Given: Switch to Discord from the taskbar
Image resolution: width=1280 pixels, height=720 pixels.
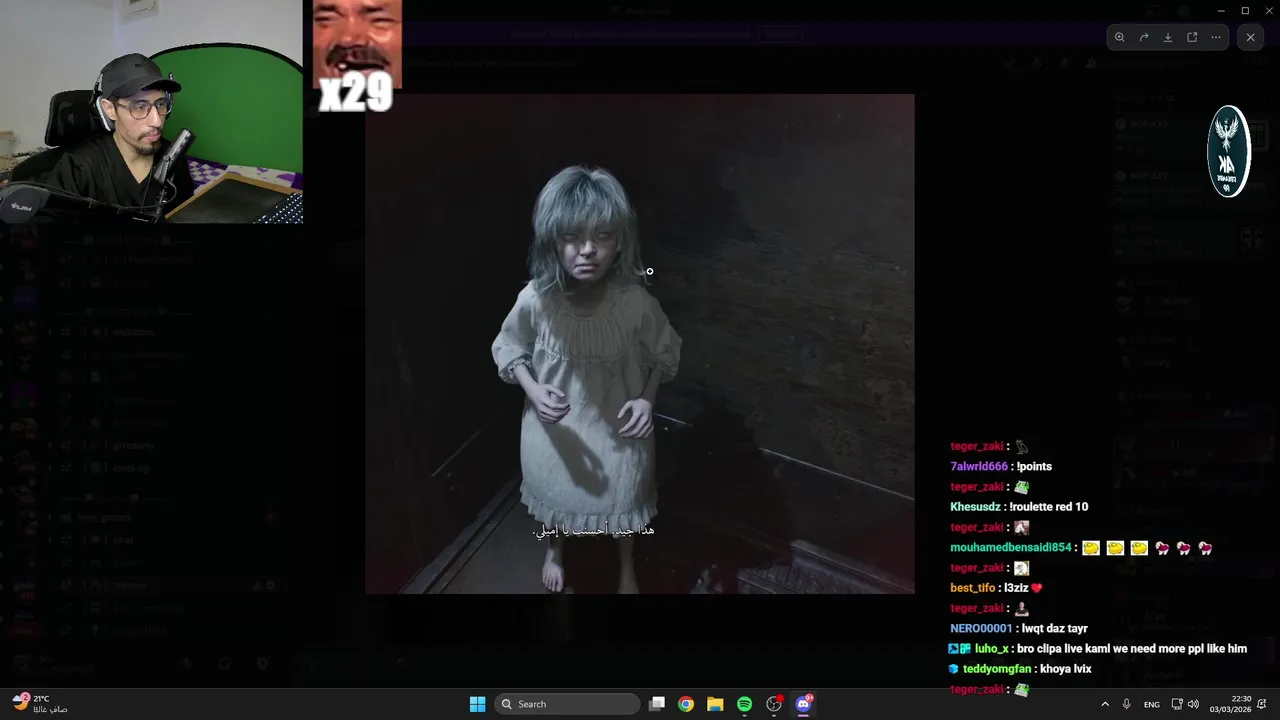Looking at the screenshot, I should 803,704.
